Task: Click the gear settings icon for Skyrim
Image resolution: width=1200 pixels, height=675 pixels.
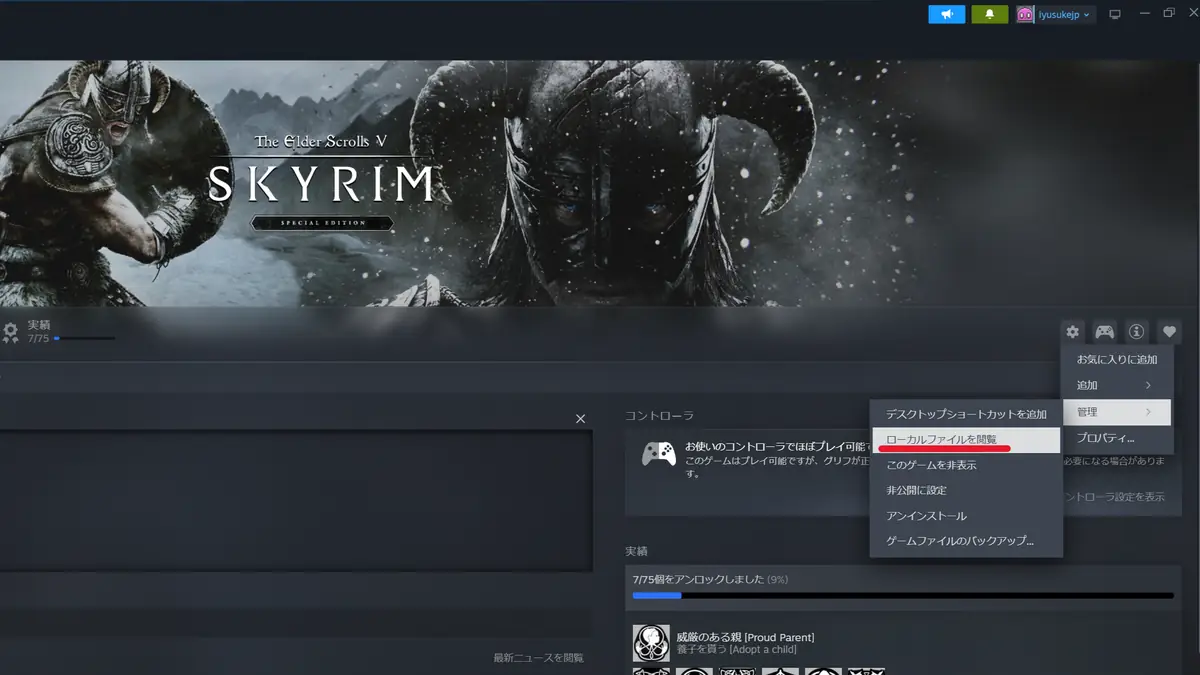Action: click(1072, 332)
